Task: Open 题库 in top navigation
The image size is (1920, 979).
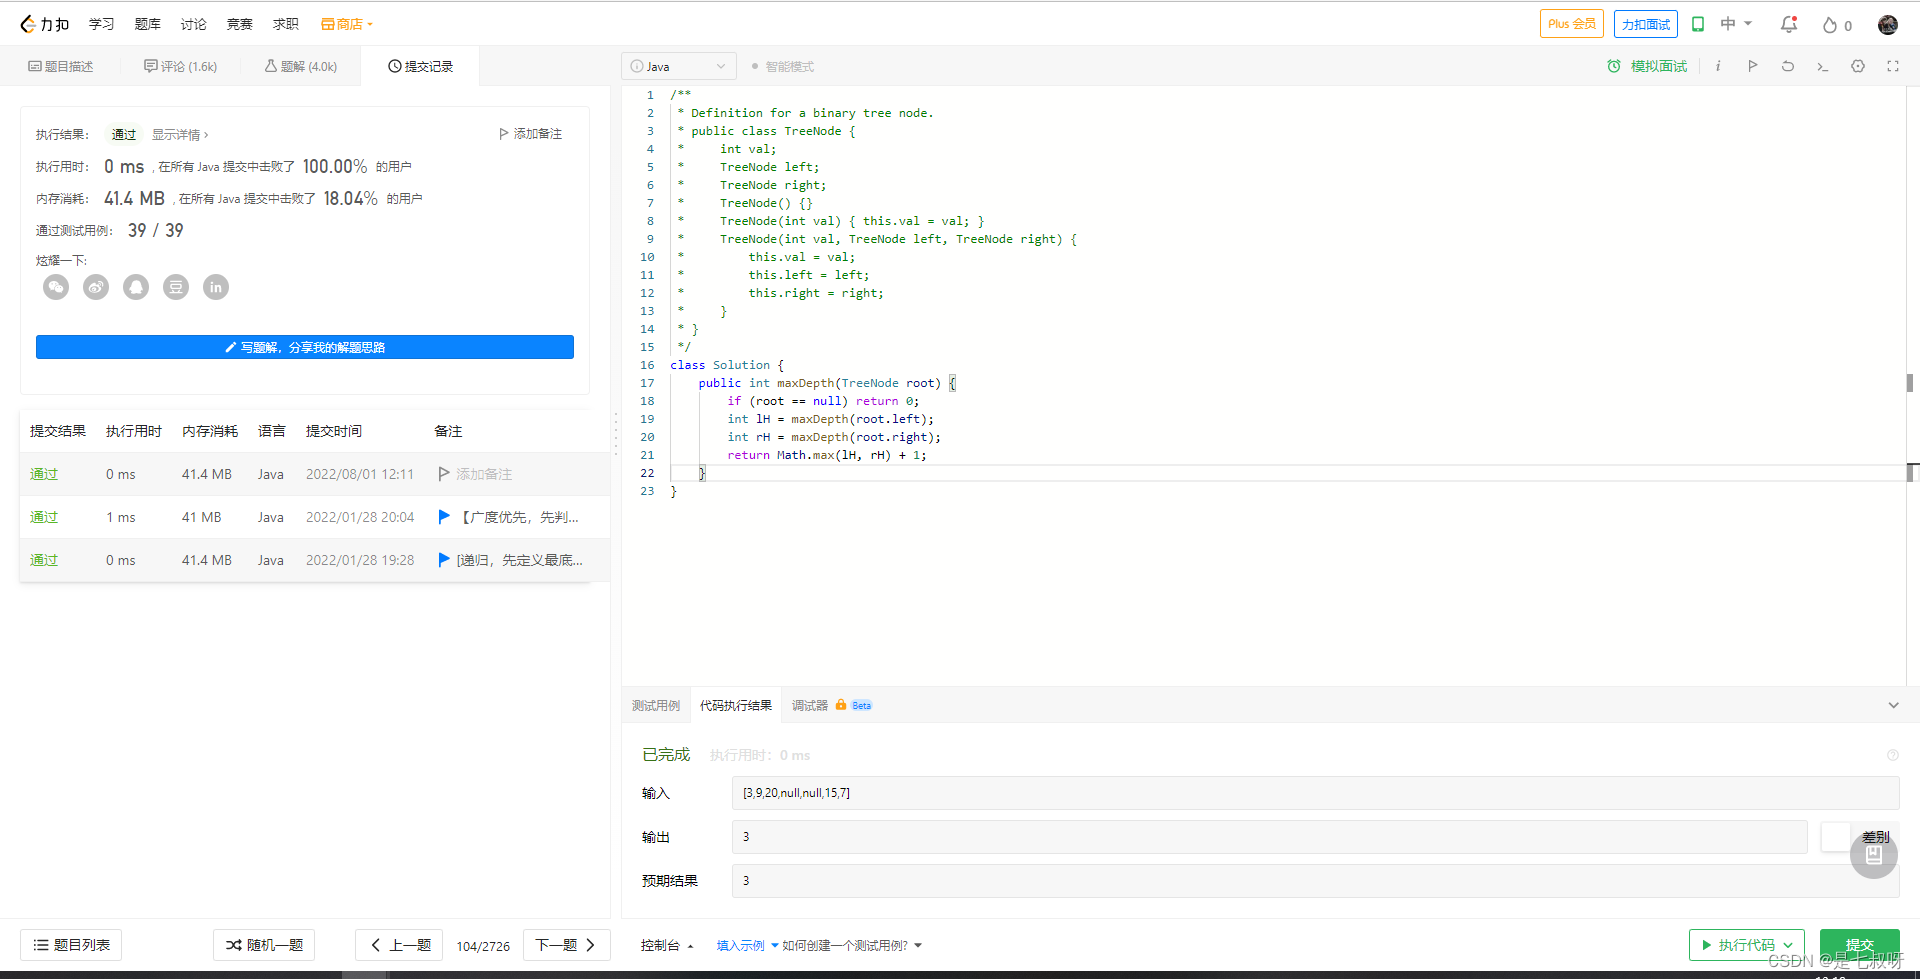Action: pos(148,24)
